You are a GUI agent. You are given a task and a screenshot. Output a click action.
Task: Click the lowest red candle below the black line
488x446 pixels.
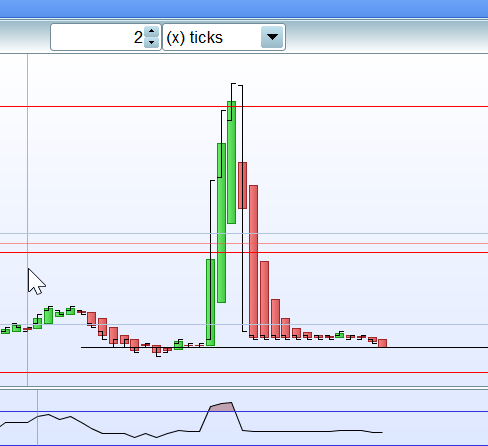click(x=156, y=349)
